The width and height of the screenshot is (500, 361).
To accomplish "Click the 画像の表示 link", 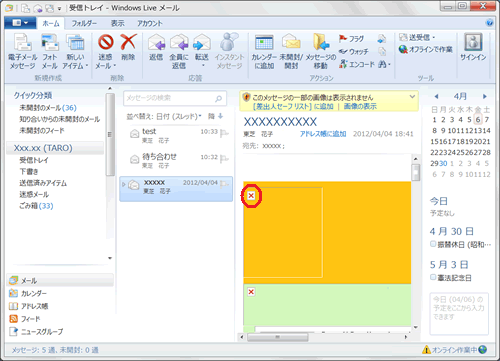I will (360, 106).
